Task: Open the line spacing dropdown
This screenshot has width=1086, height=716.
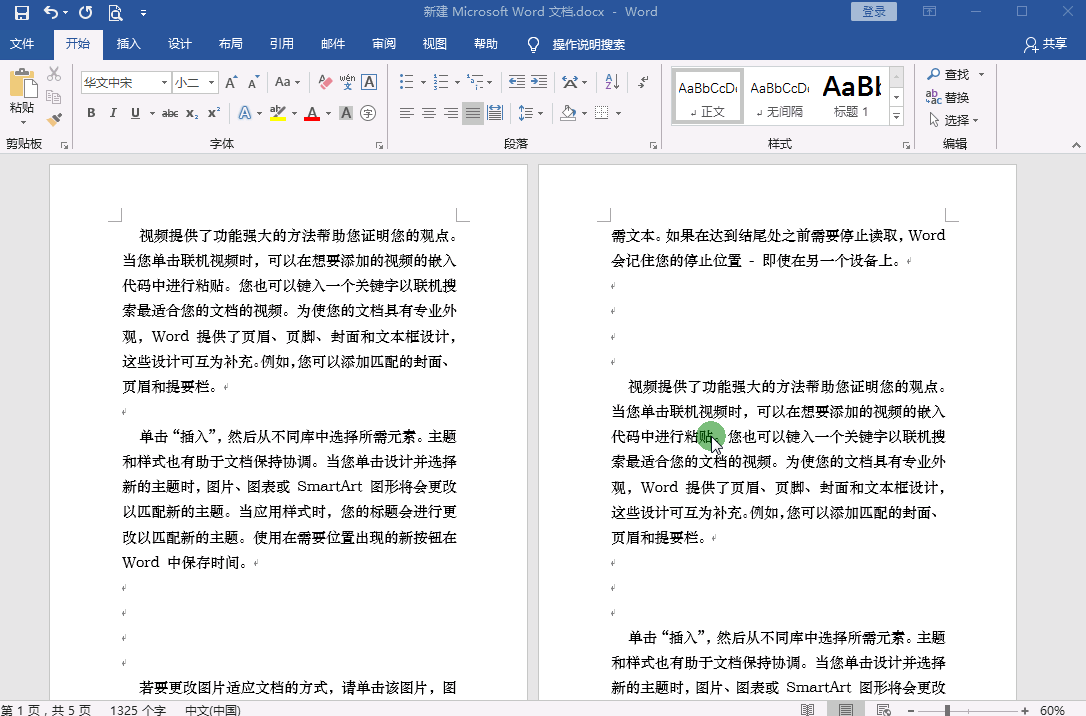Action: tap(531, 113)
